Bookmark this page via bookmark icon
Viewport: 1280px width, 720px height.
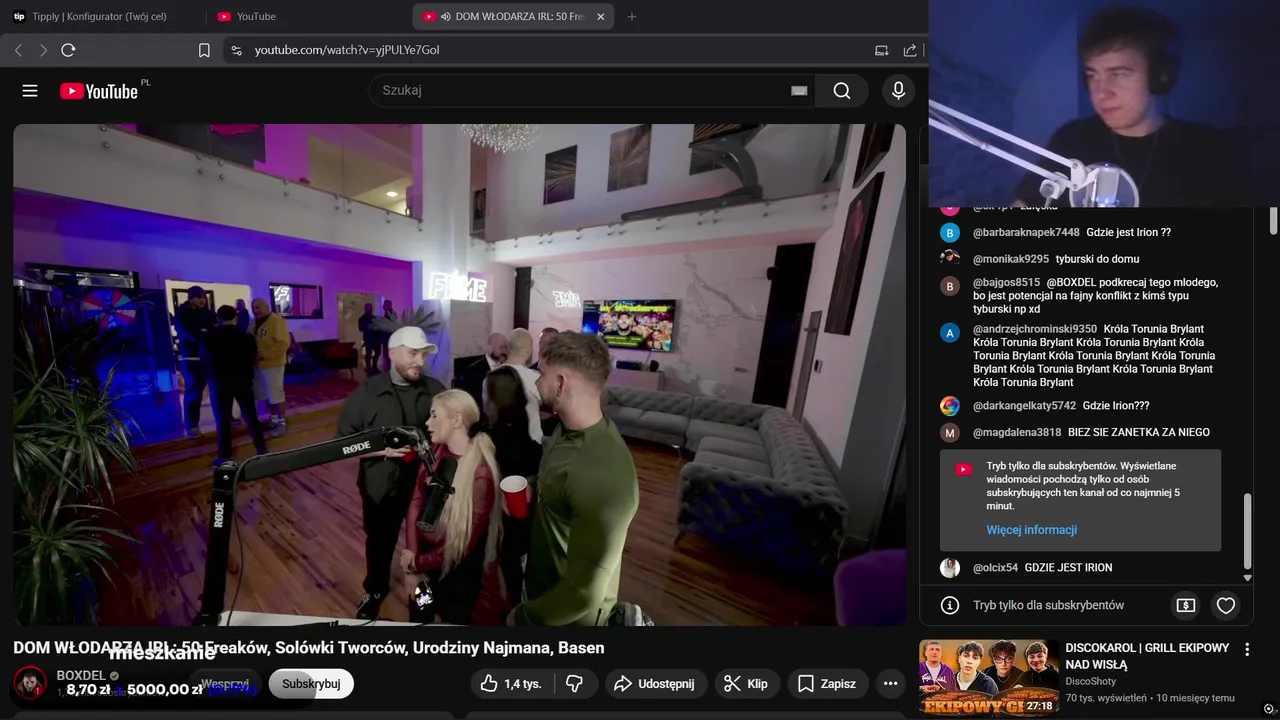204,50
